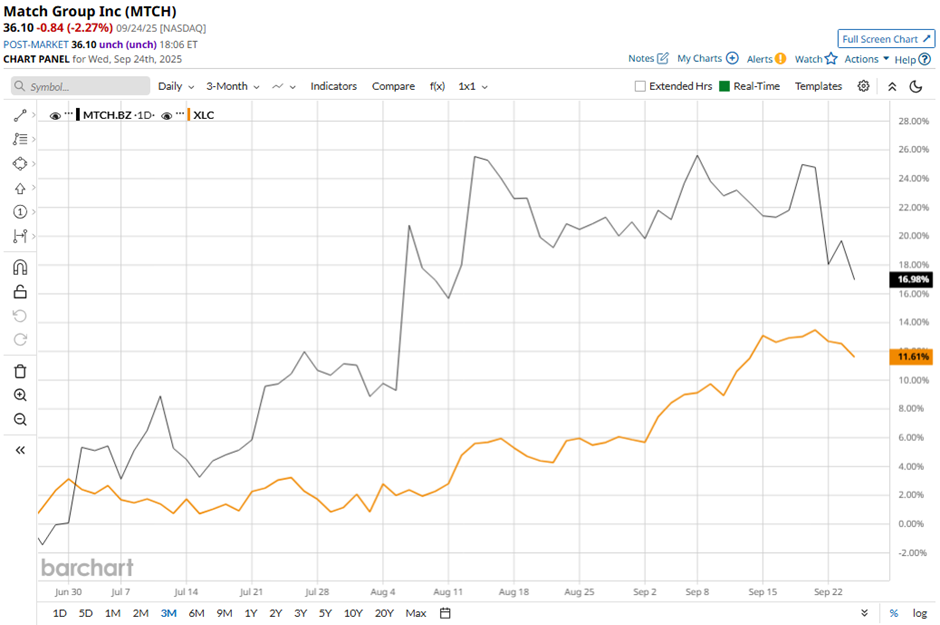Screen dimensions: 940x625
Task: Select the 6M time range
Action: click(197, 613)
